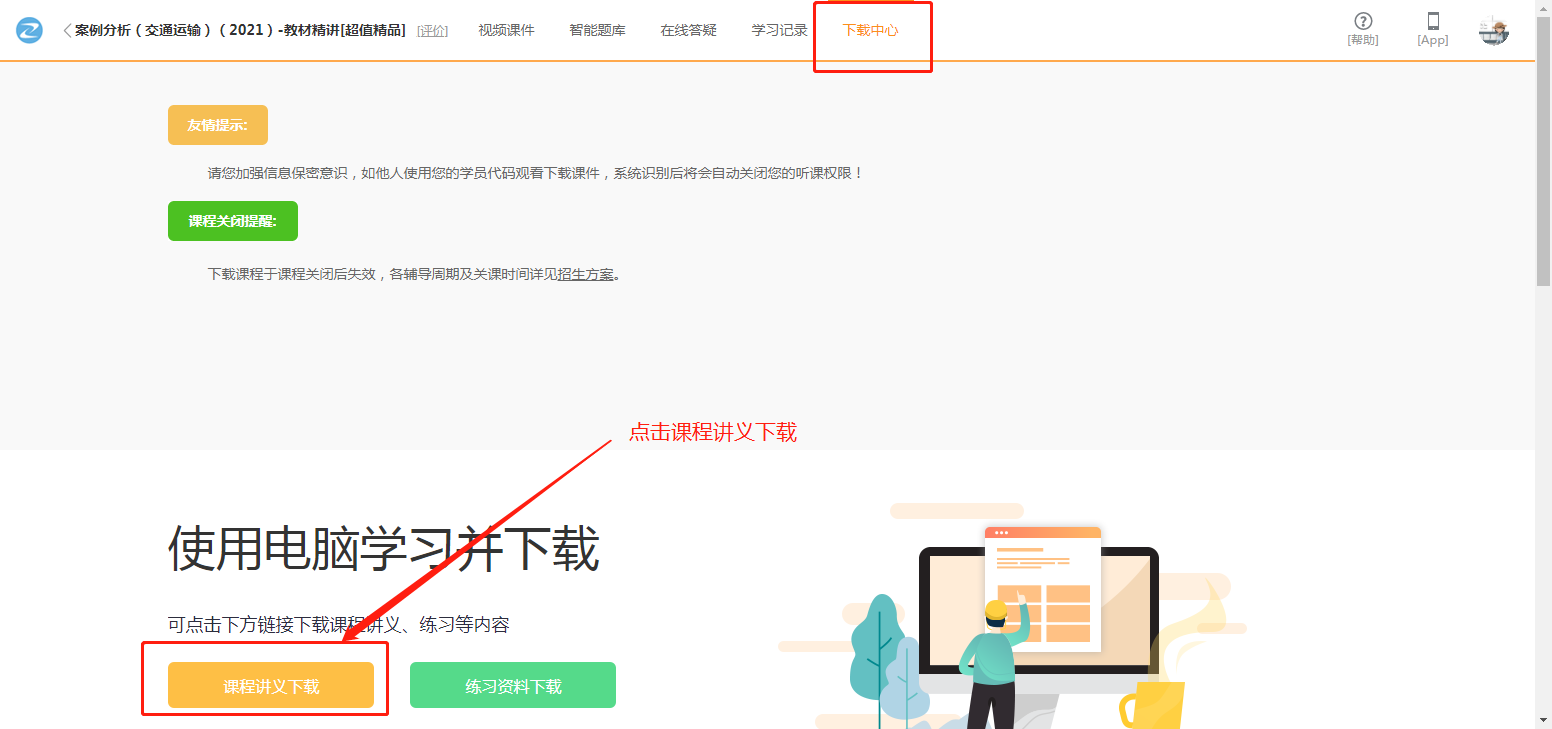Screen dimensions: 1552x729
Task: Open the user avatar profile picture
Action: pos(1493,31)
